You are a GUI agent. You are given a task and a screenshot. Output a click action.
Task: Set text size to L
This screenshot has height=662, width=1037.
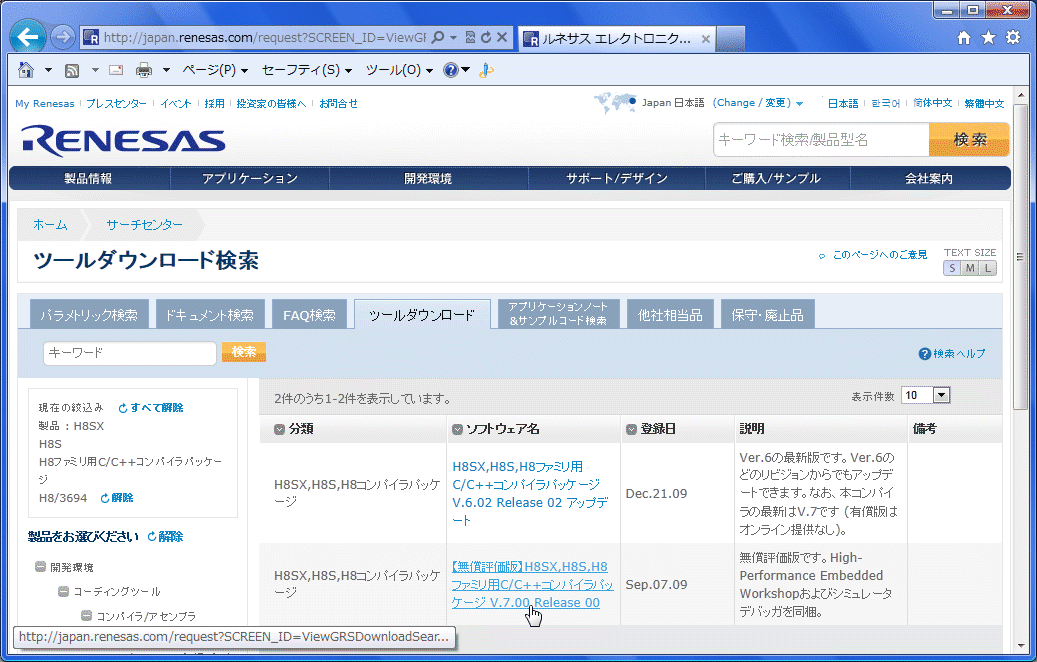pyautogui.click(x=987, y=268)
